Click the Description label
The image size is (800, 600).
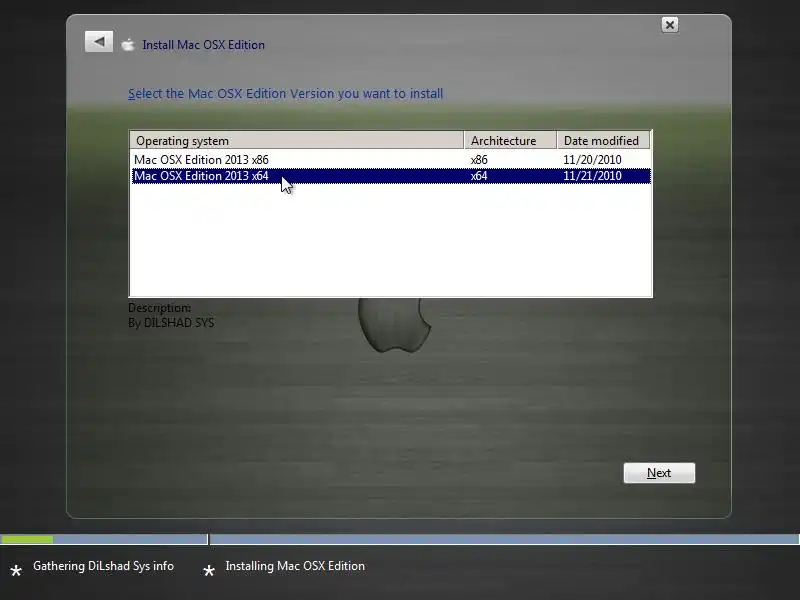pos(160,308)
